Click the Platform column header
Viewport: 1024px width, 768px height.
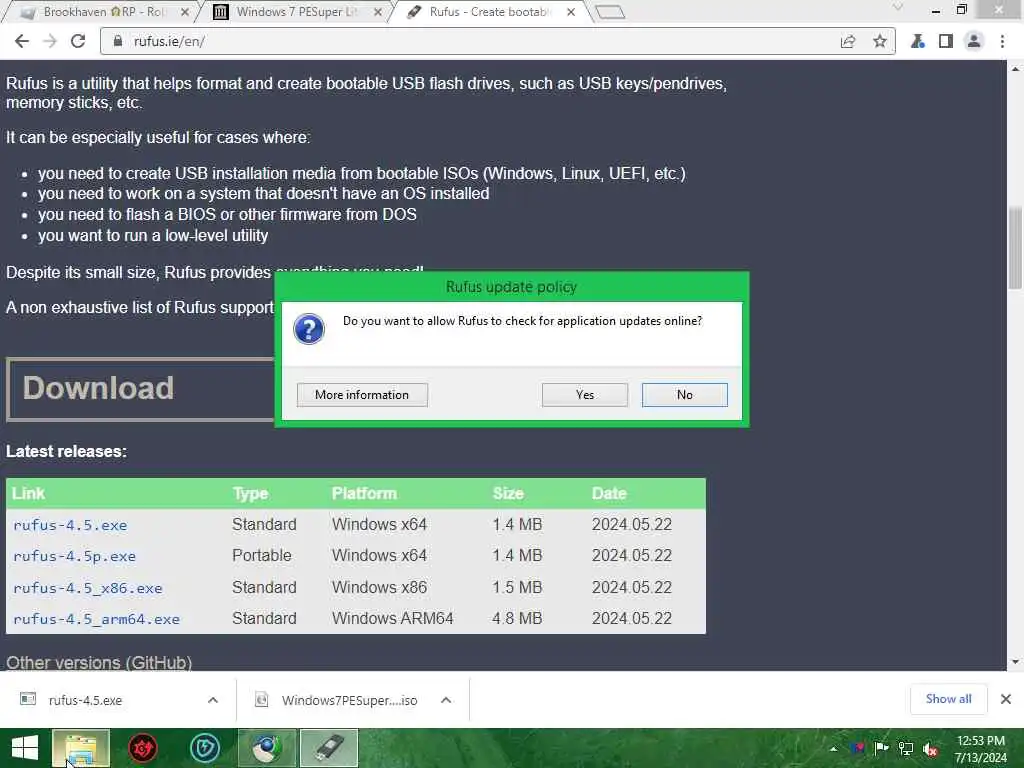point(364,494)
